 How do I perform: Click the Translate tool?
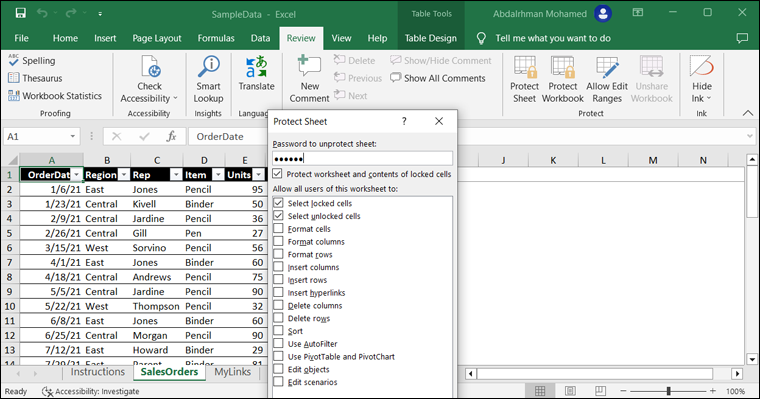coord(256,73)
